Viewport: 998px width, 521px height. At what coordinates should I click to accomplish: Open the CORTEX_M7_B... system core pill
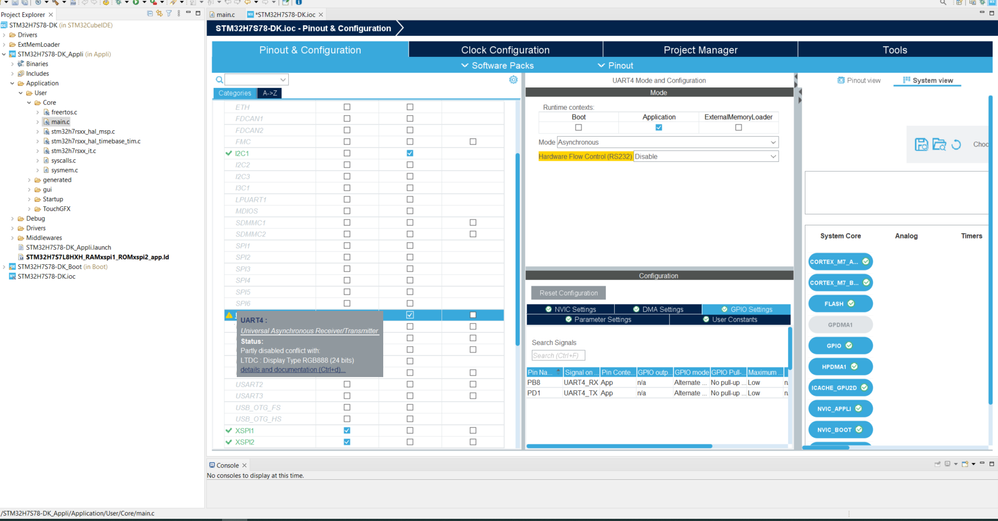[840, 282]
